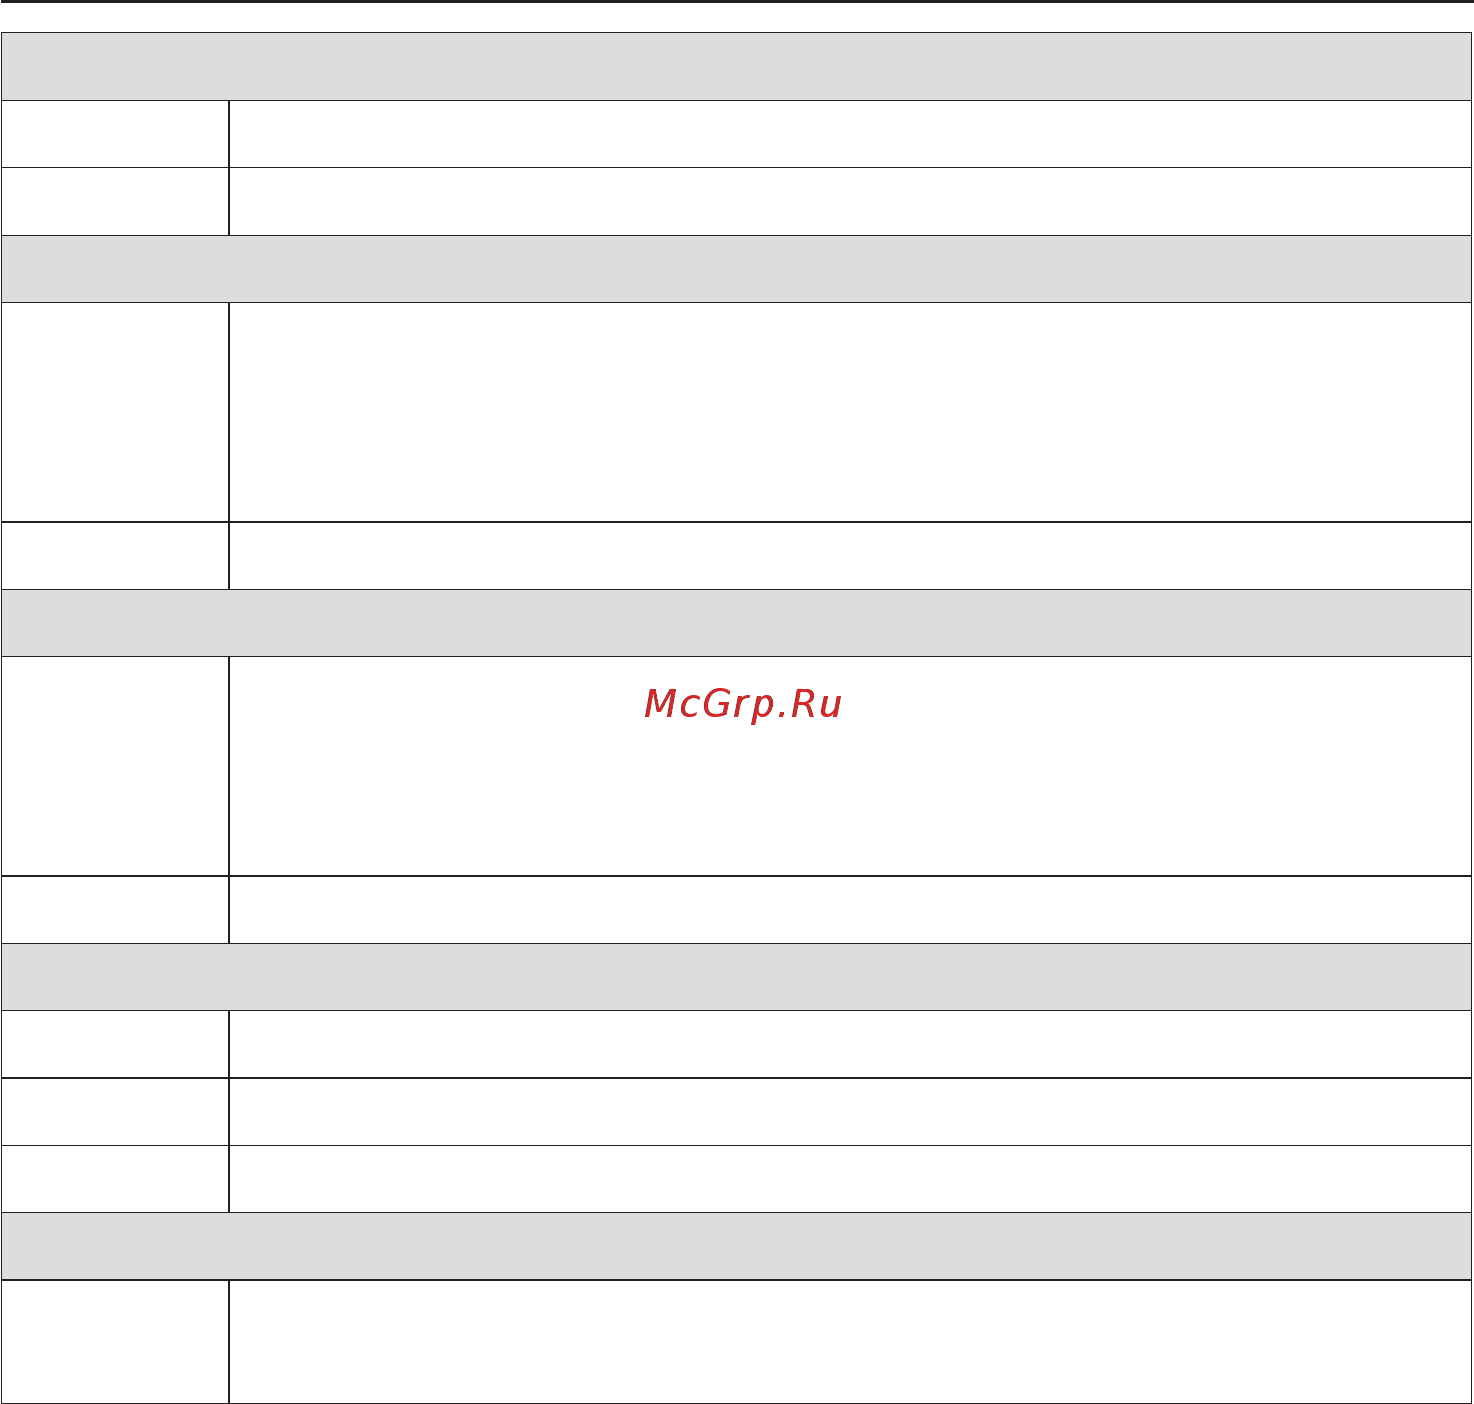Viewport: 1474px width, 1404px height.
Task: Click the wide right cell under the first gray header
Action: [850, 134]
